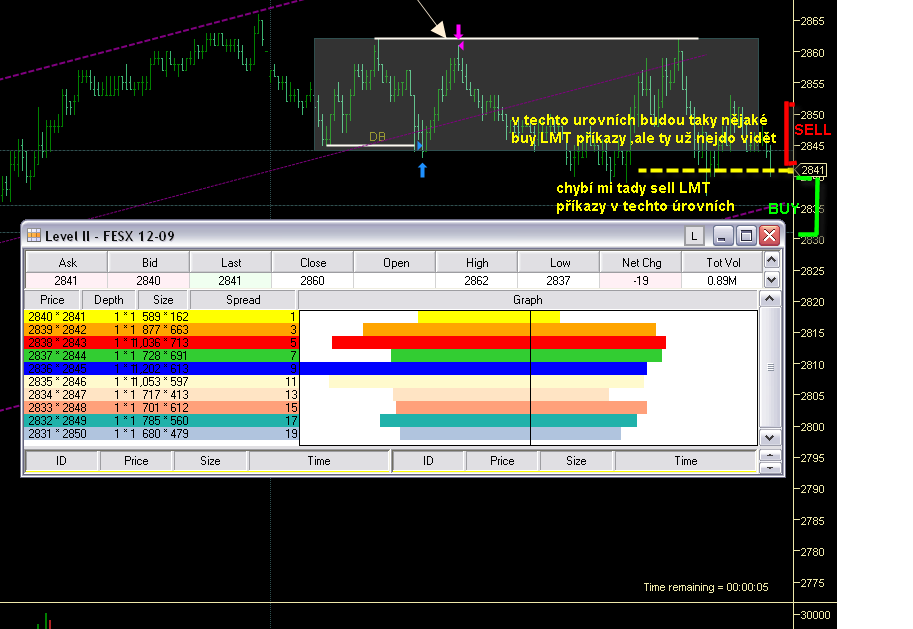Click the High value 2862 cell

[x=477, y=281]
